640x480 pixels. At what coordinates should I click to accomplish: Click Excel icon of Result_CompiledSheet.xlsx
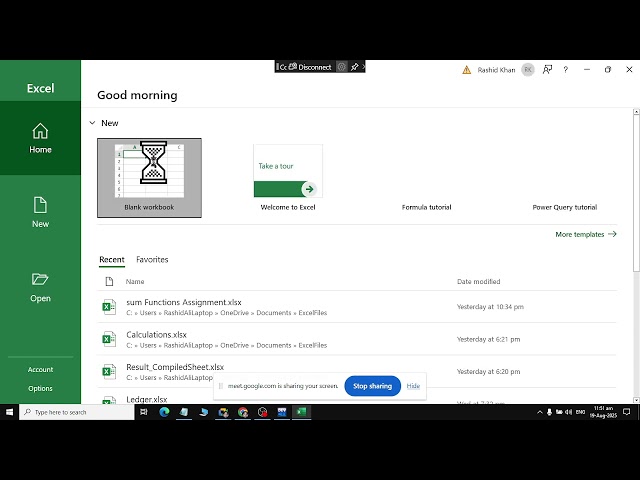click(109, 371)
